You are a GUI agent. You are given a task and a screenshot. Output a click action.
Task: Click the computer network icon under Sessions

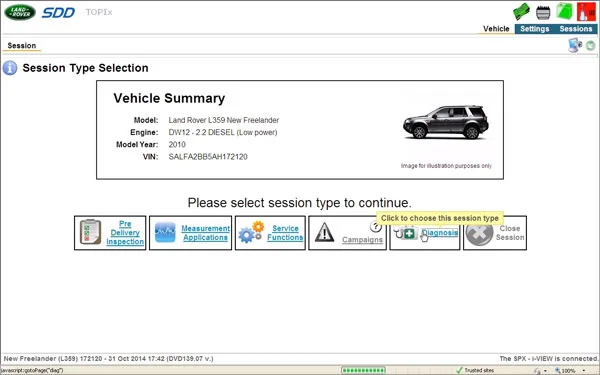(575, 46)
